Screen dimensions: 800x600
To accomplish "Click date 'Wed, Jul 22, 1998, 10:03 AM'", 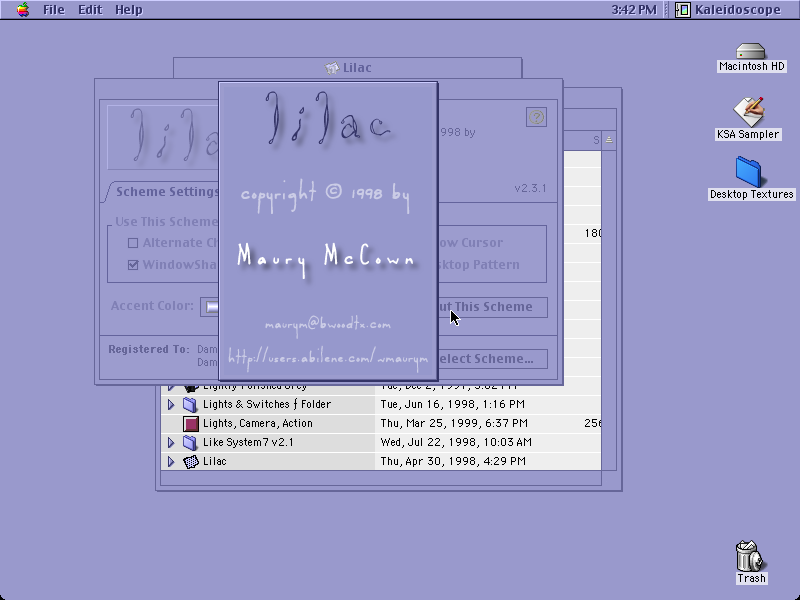I will [456, 442].
